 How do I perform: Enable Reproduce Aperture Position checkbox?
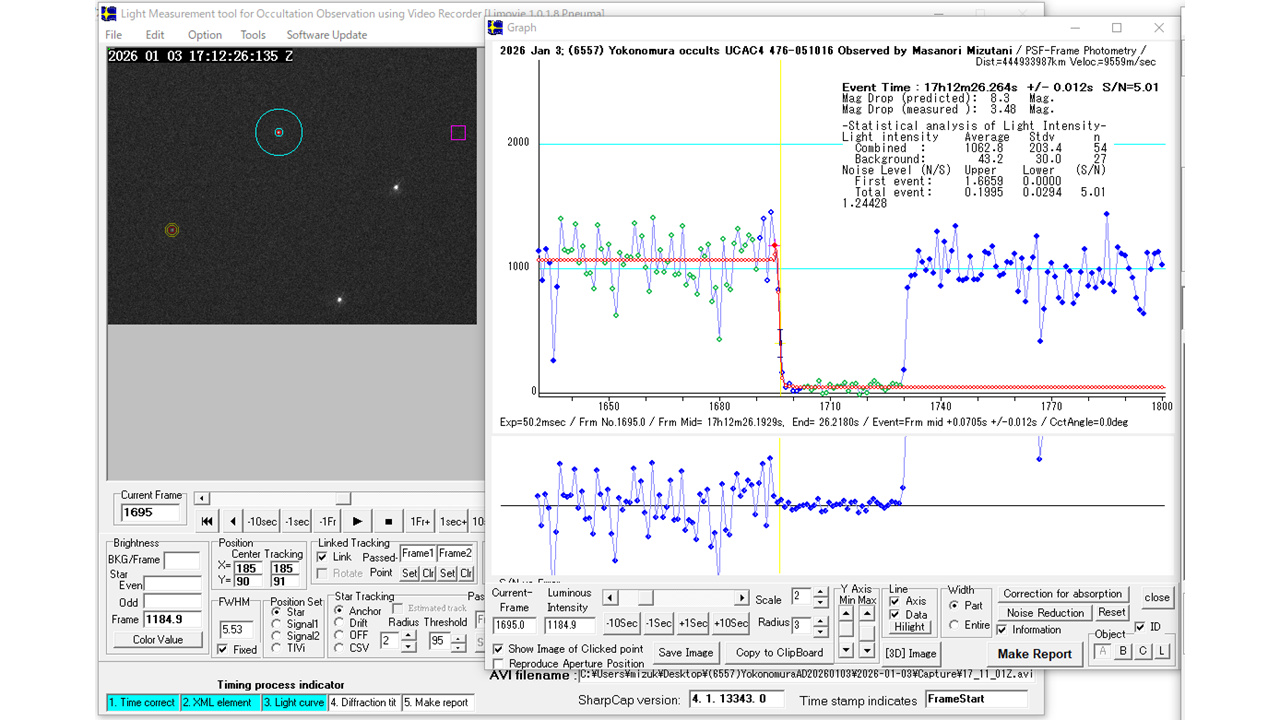[x=499, y=663]
